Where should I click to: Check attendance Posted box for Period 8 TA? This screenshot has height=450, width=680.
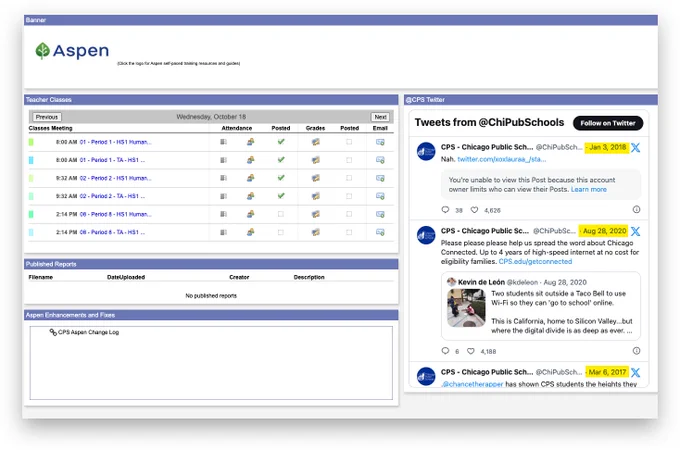(281, 232)
